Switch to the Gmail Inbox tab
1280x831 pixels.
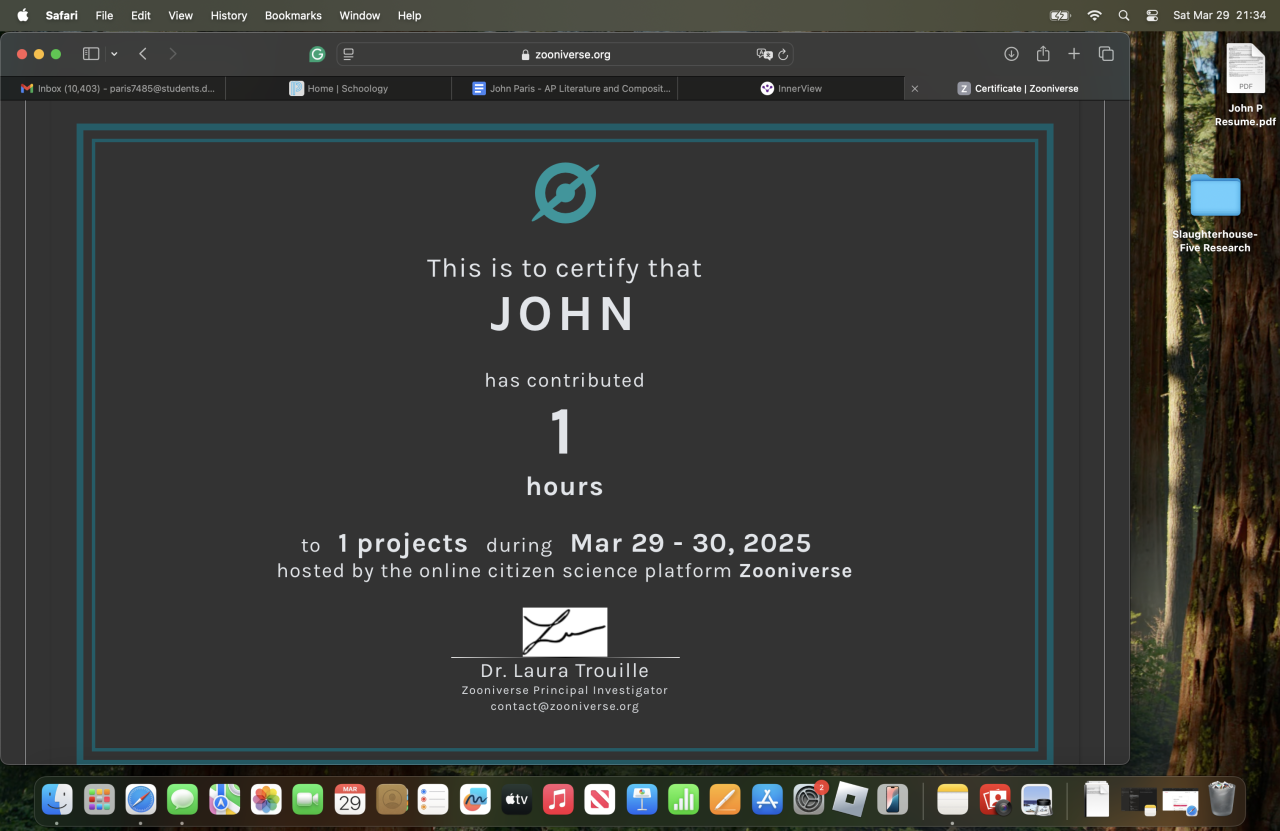click(x=116, y=88)
